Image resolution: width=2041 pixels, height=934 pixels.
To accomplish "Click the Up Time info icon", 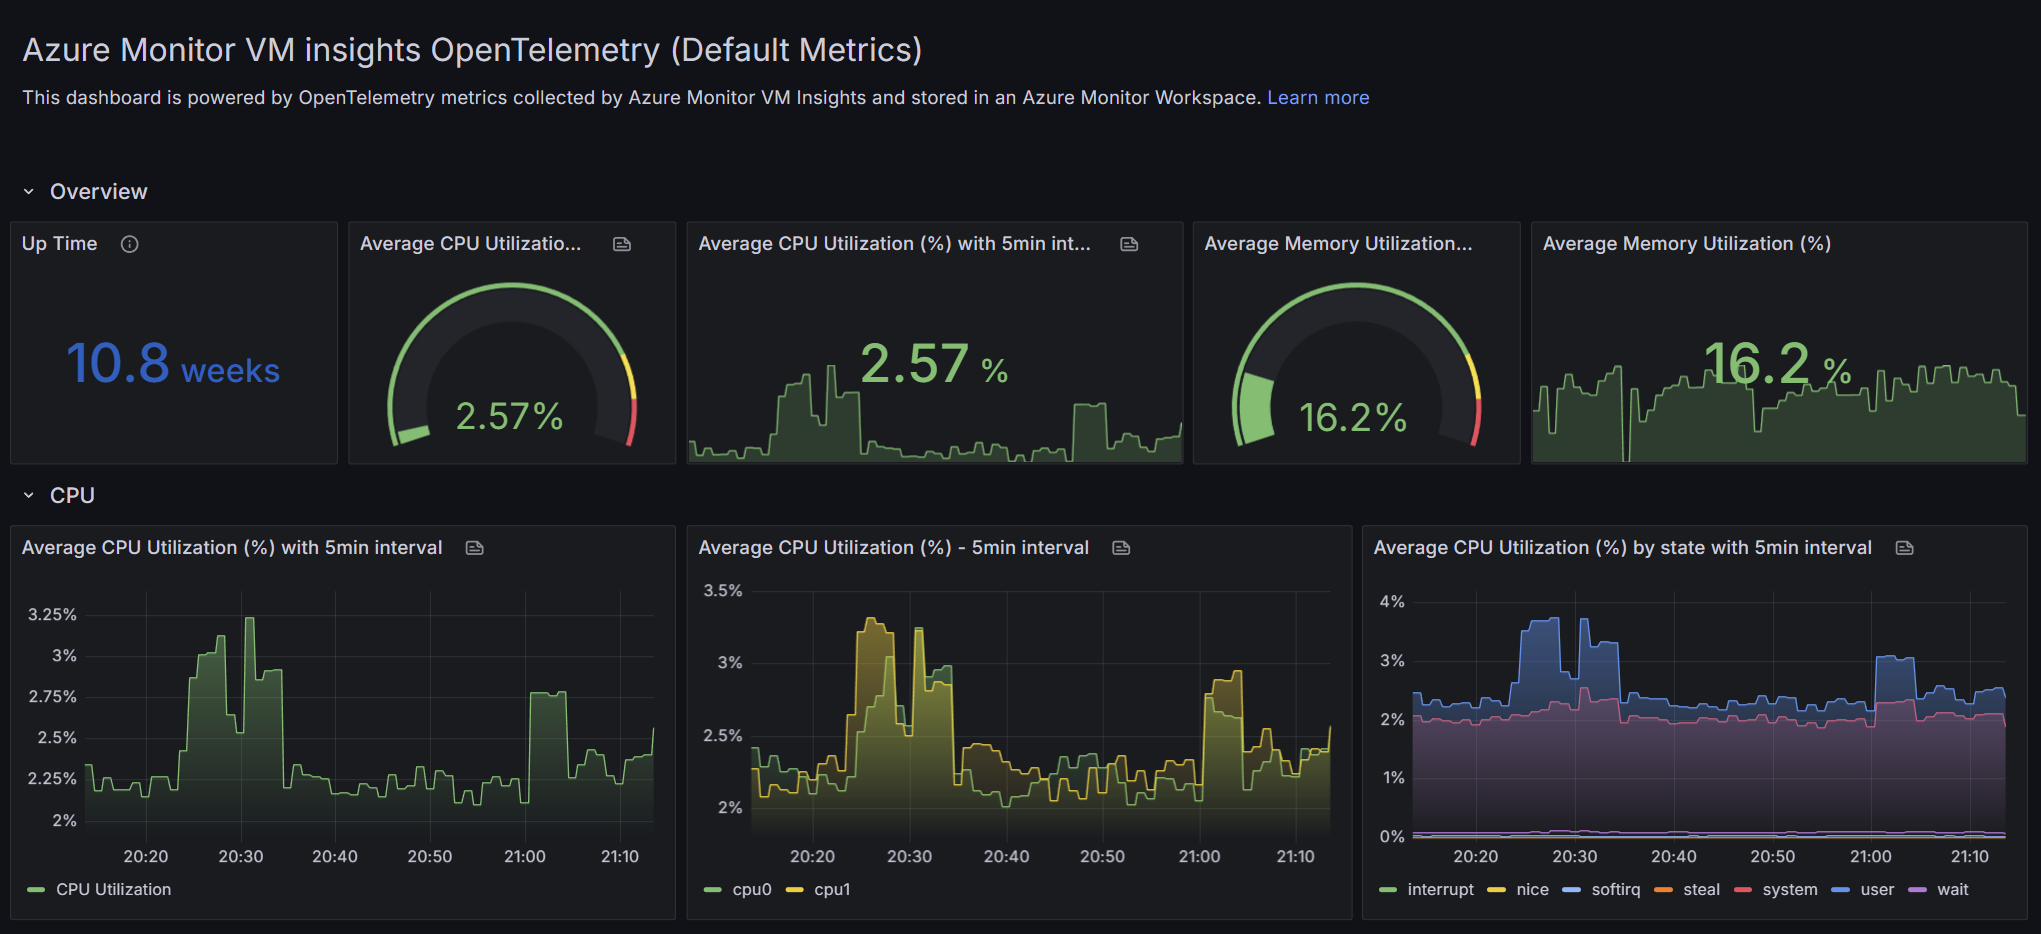I will pos(129,244).
